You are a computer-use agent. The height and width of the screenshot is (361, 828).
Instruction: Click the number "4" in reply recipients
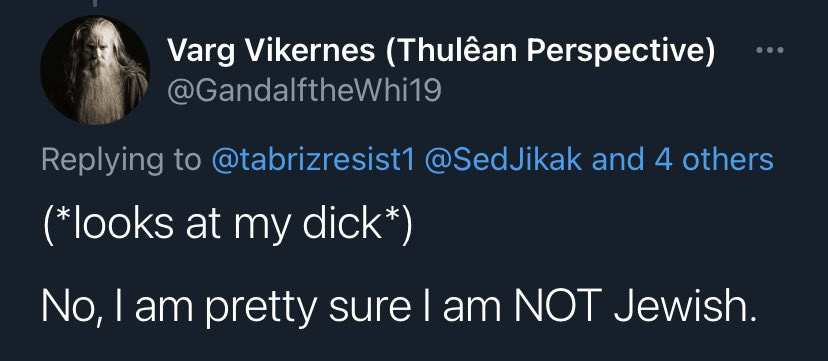point(663,160)
